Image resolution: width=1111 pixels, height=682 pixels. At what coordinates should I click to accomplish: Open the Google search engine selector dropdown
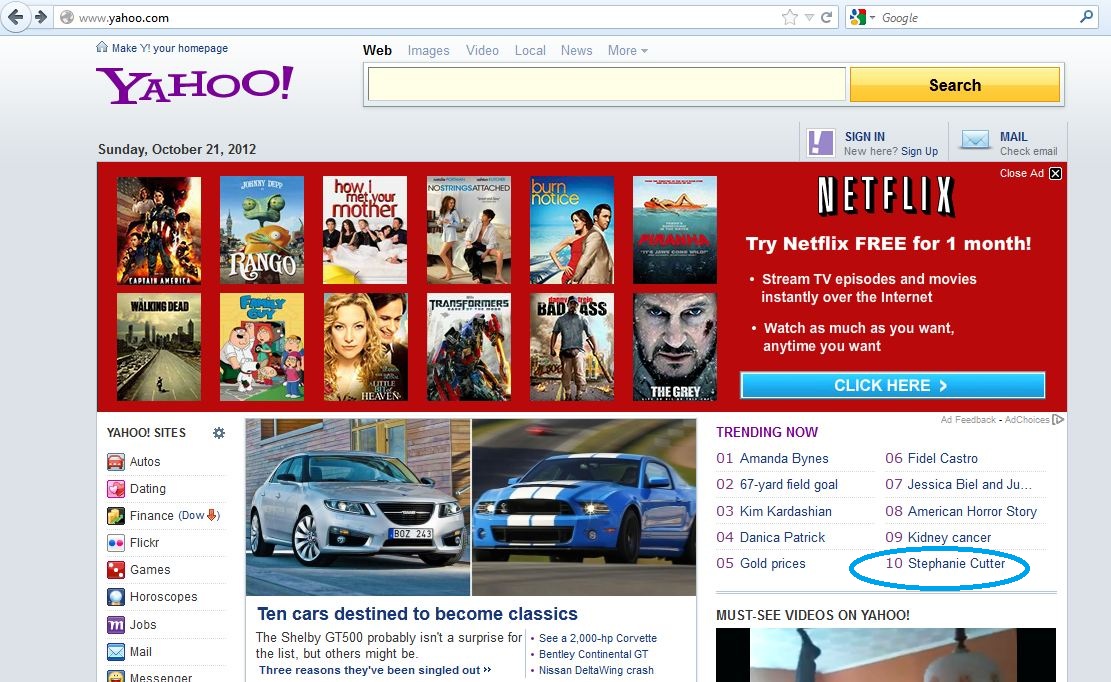(x=862, y=17)
